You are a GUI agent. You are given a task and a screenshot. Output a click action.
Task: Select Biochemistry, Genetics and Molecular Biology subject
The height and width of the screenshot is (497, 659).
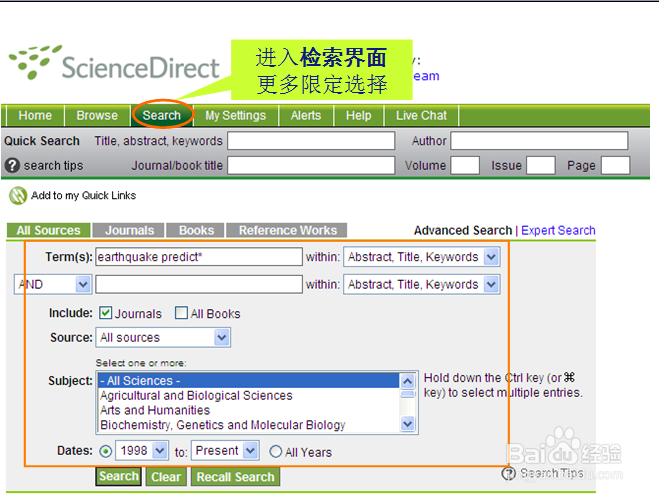pyautogui.click(x=249, y=425)
